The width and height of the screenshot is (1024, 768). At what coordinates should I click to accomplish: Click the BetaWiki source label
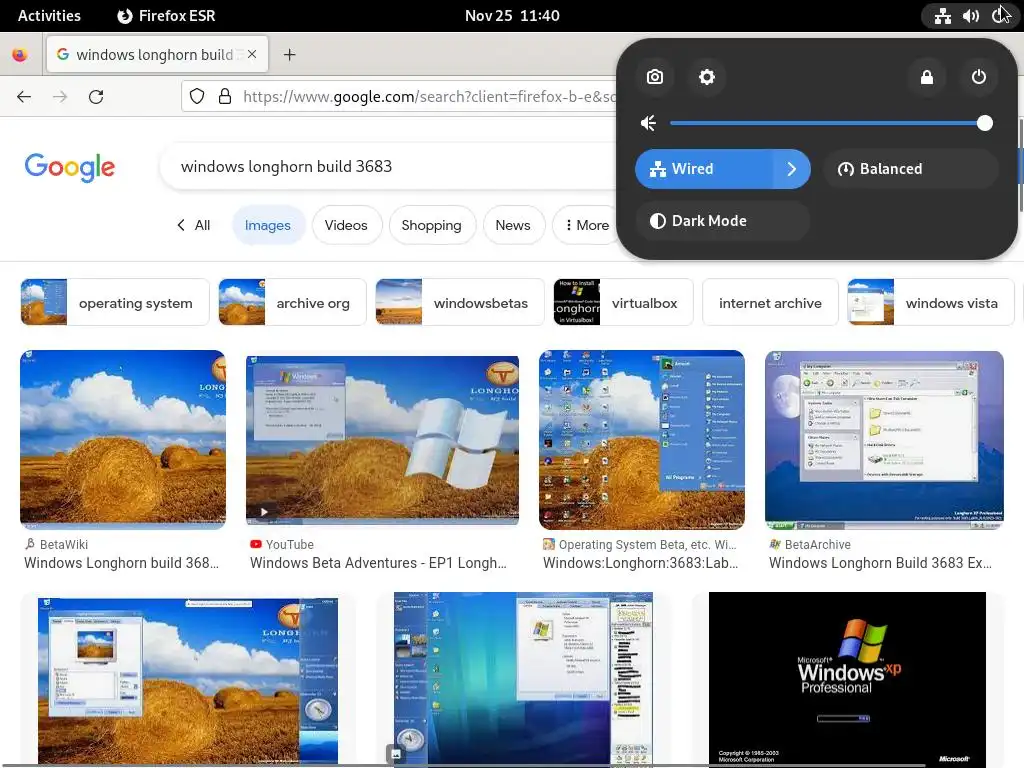(x=63, y=544)
